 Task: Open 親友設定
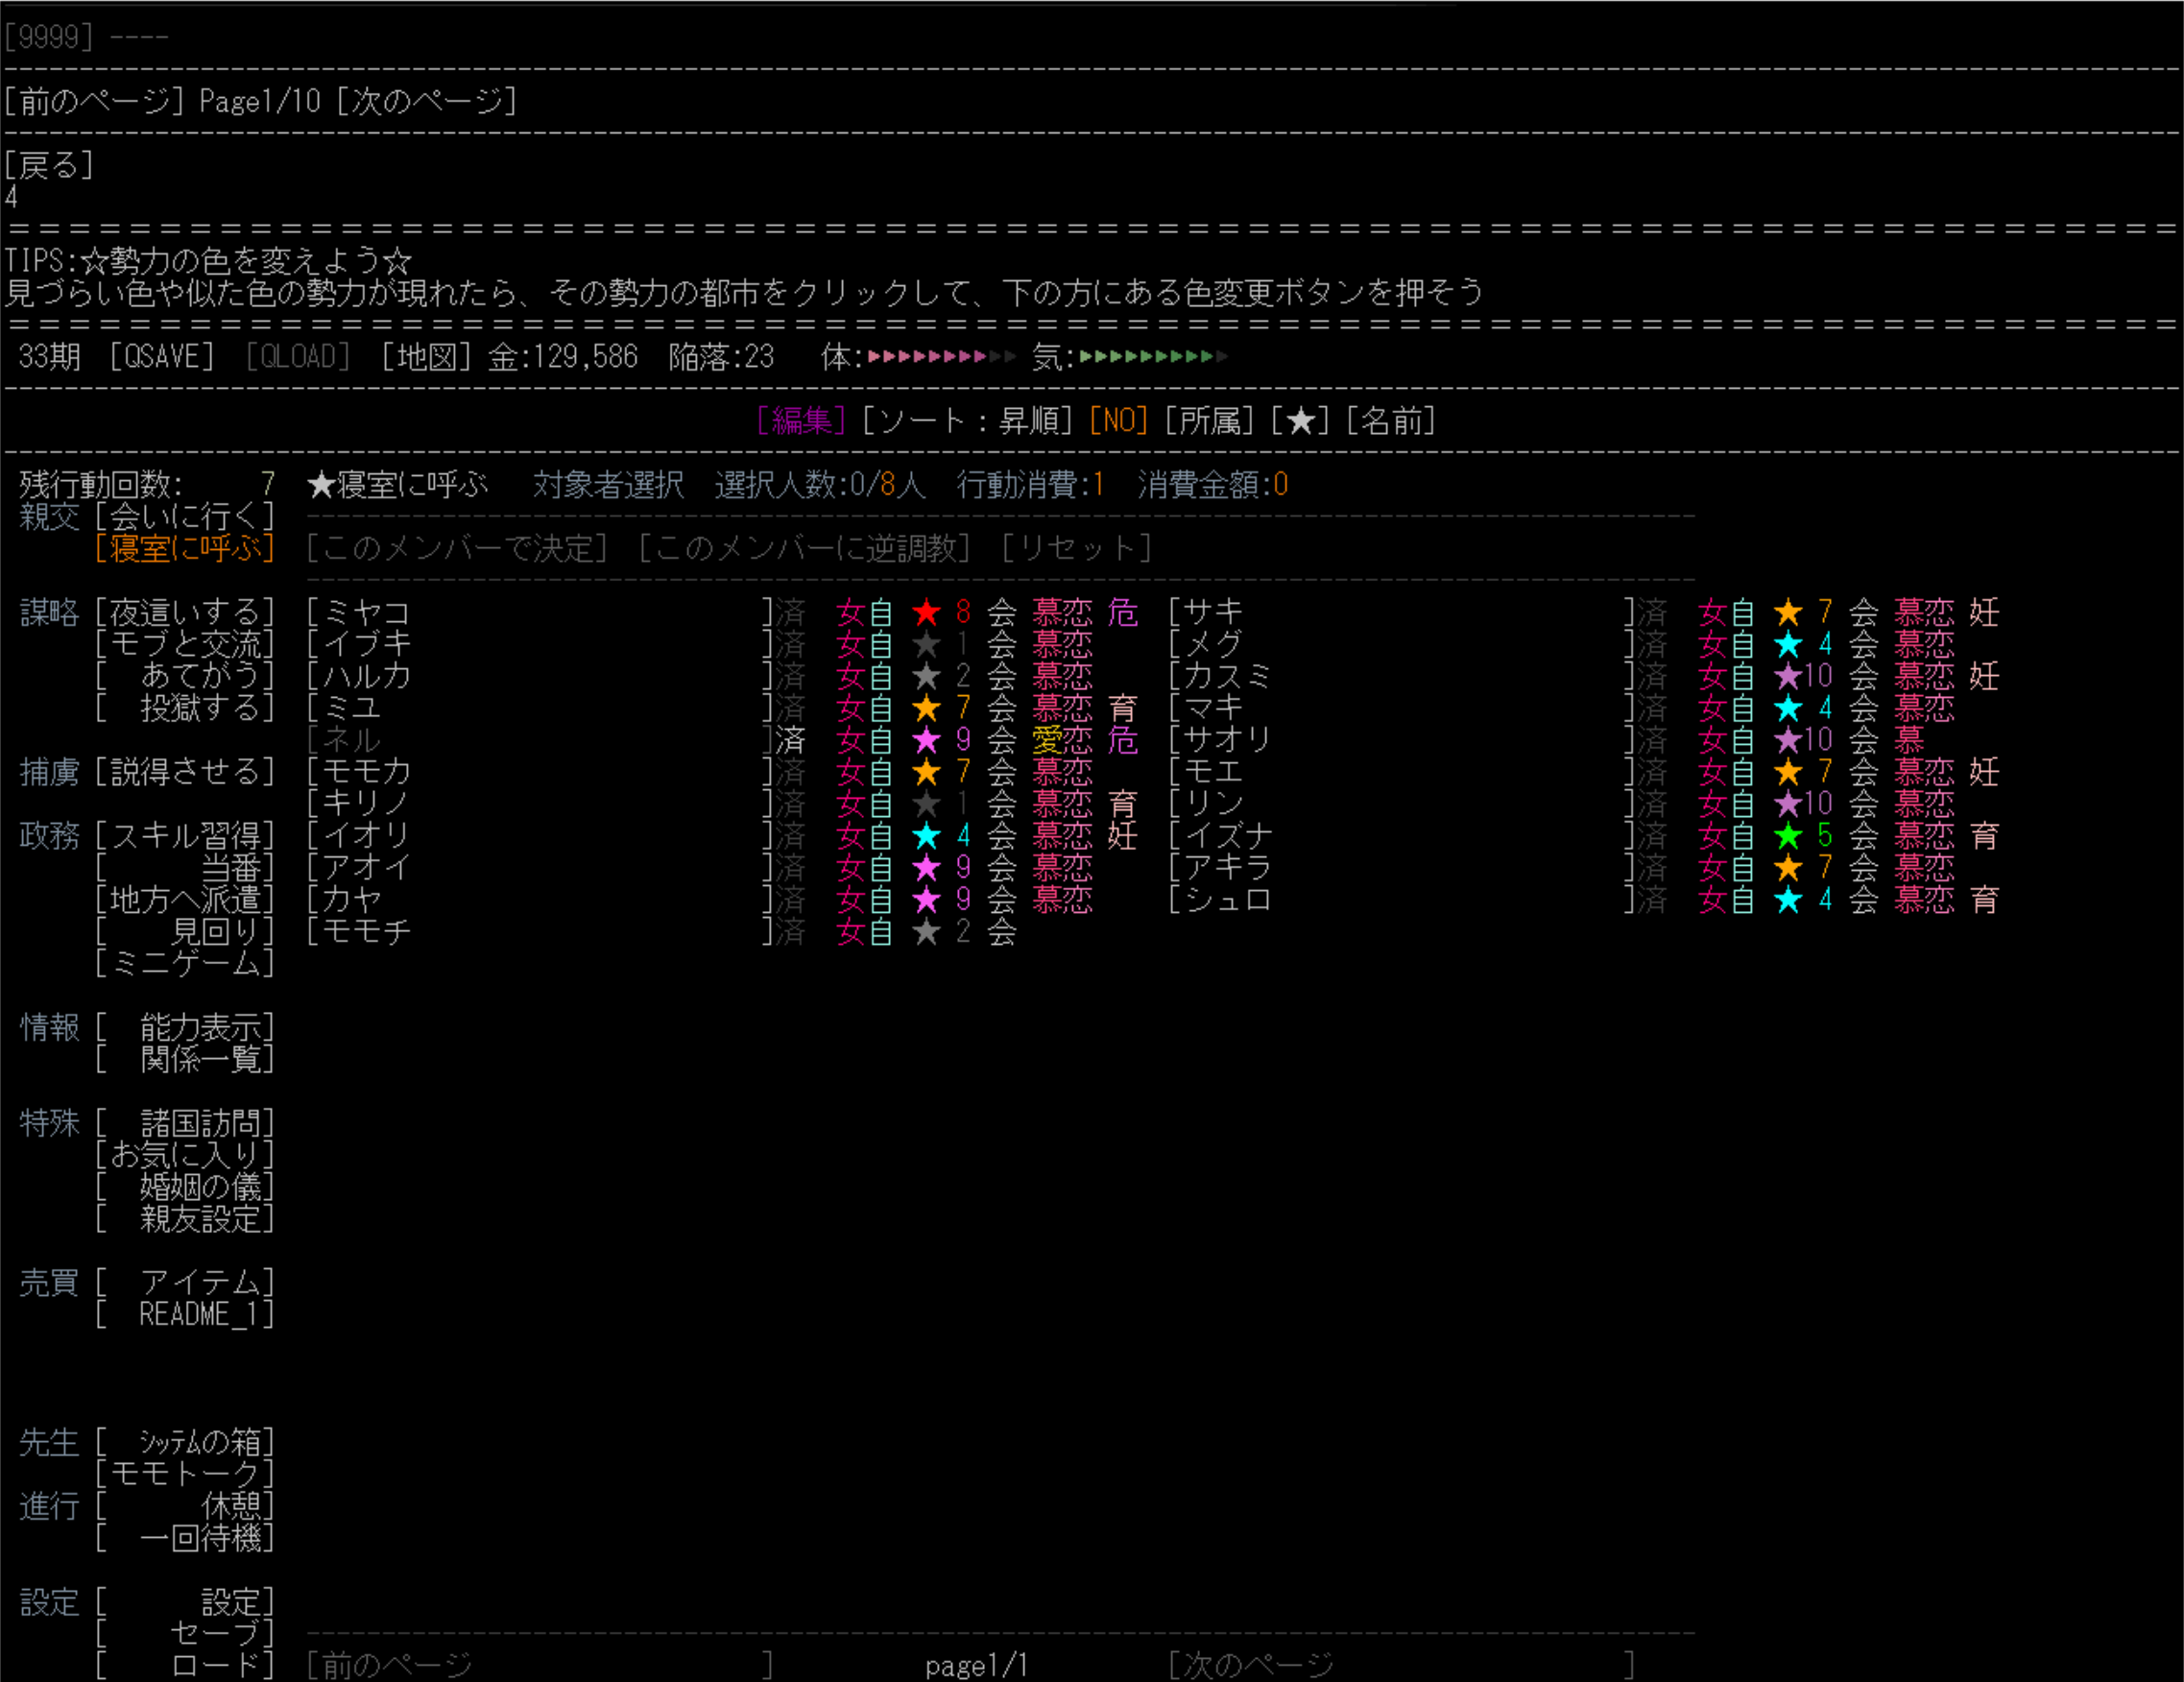coord(185,1219)
